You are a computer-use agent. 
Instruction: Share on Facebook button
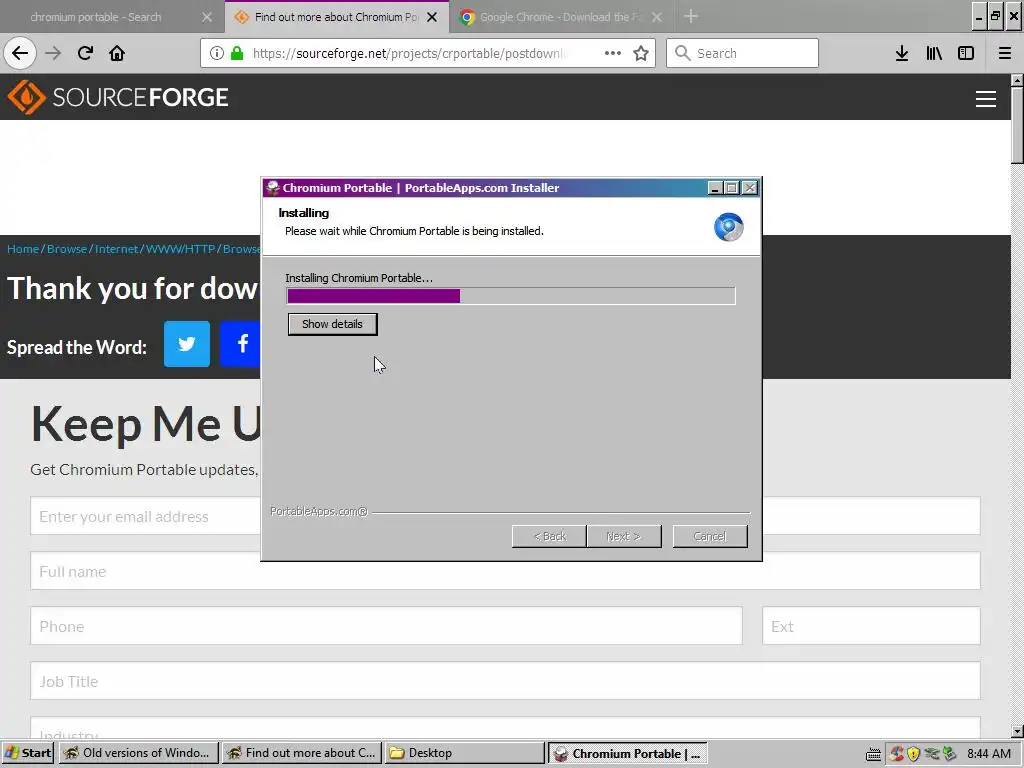coord(240,344)
